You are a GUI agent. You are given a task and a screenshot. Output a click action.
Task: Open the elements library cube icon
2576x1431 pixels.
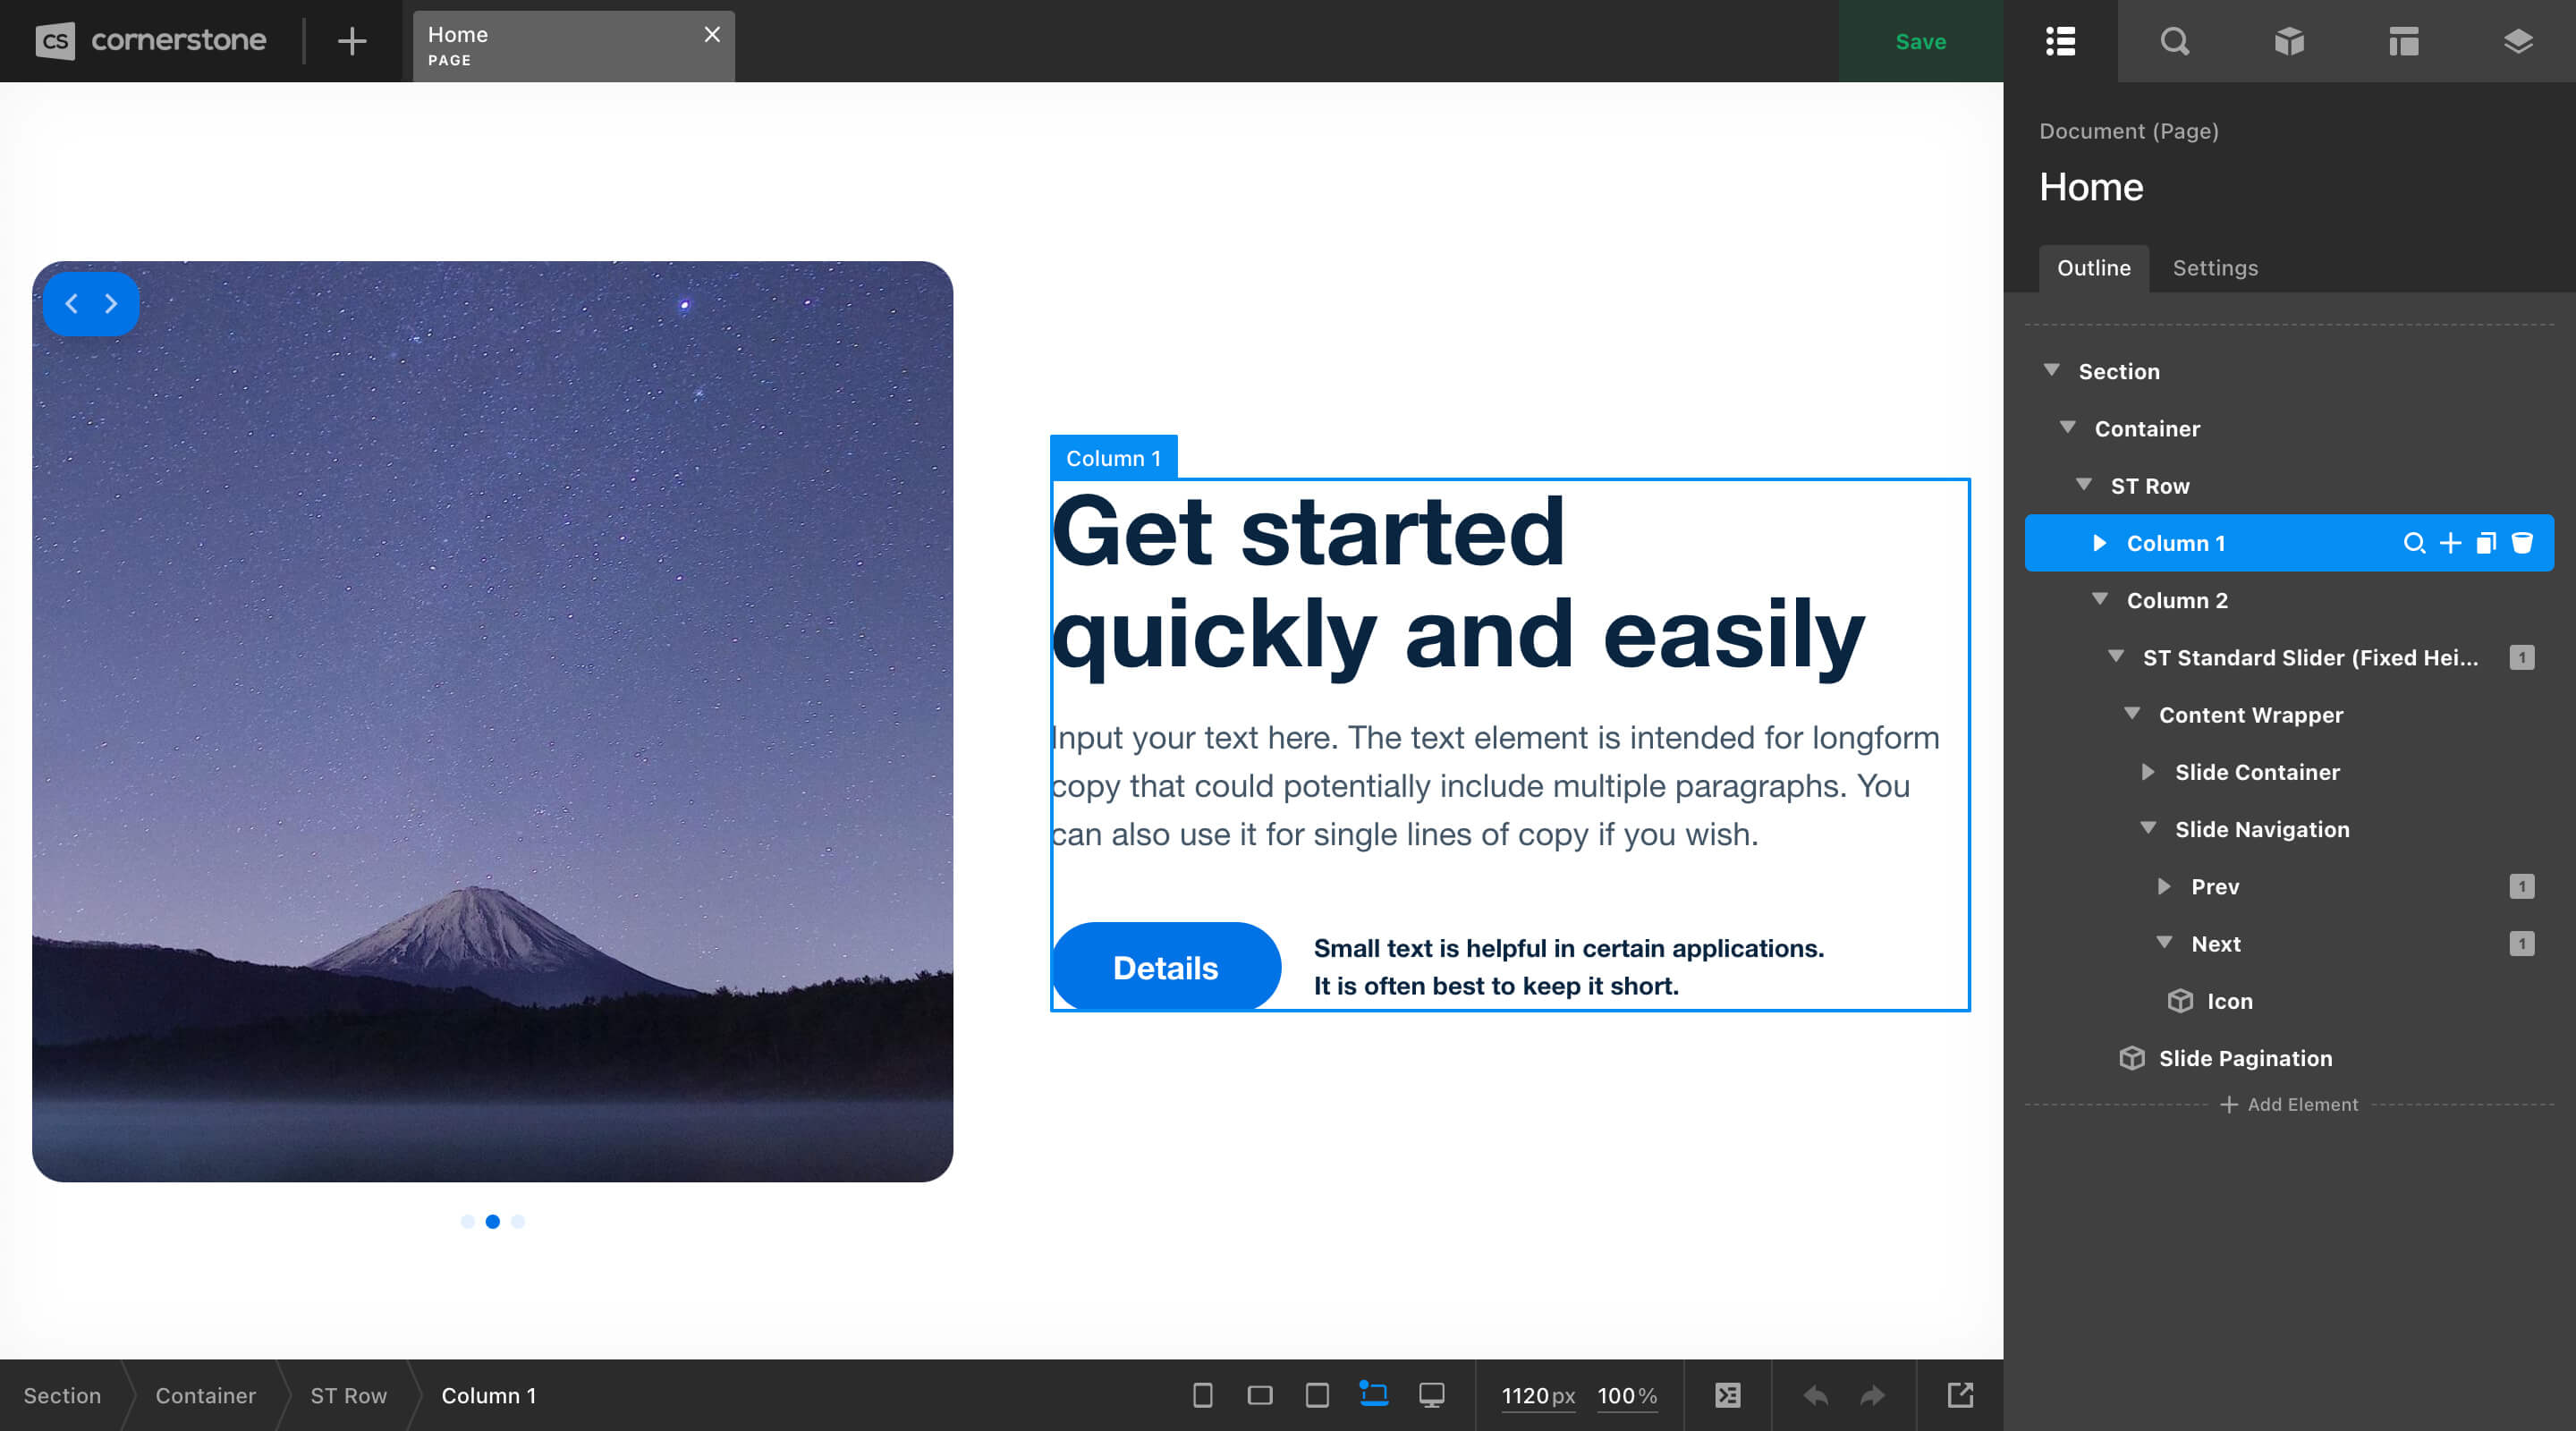2289,41
